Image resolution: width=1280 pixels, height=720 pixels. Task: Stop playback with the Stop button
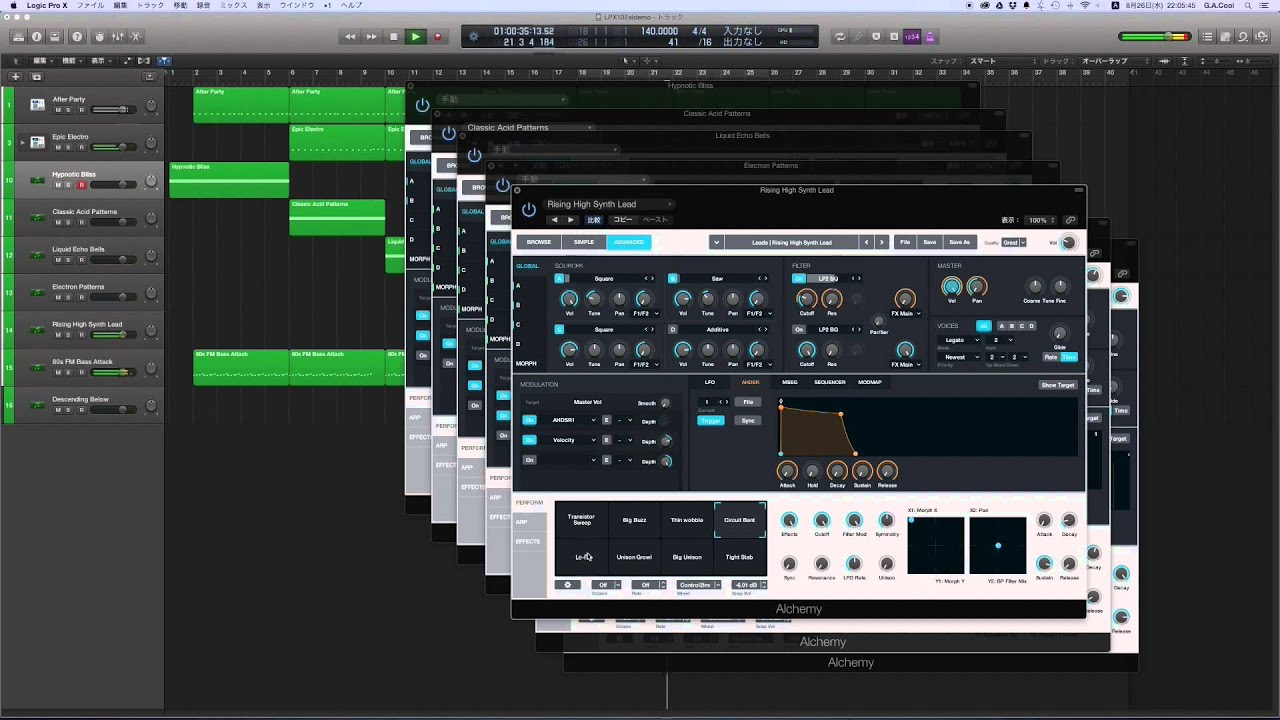coord(394,37)
